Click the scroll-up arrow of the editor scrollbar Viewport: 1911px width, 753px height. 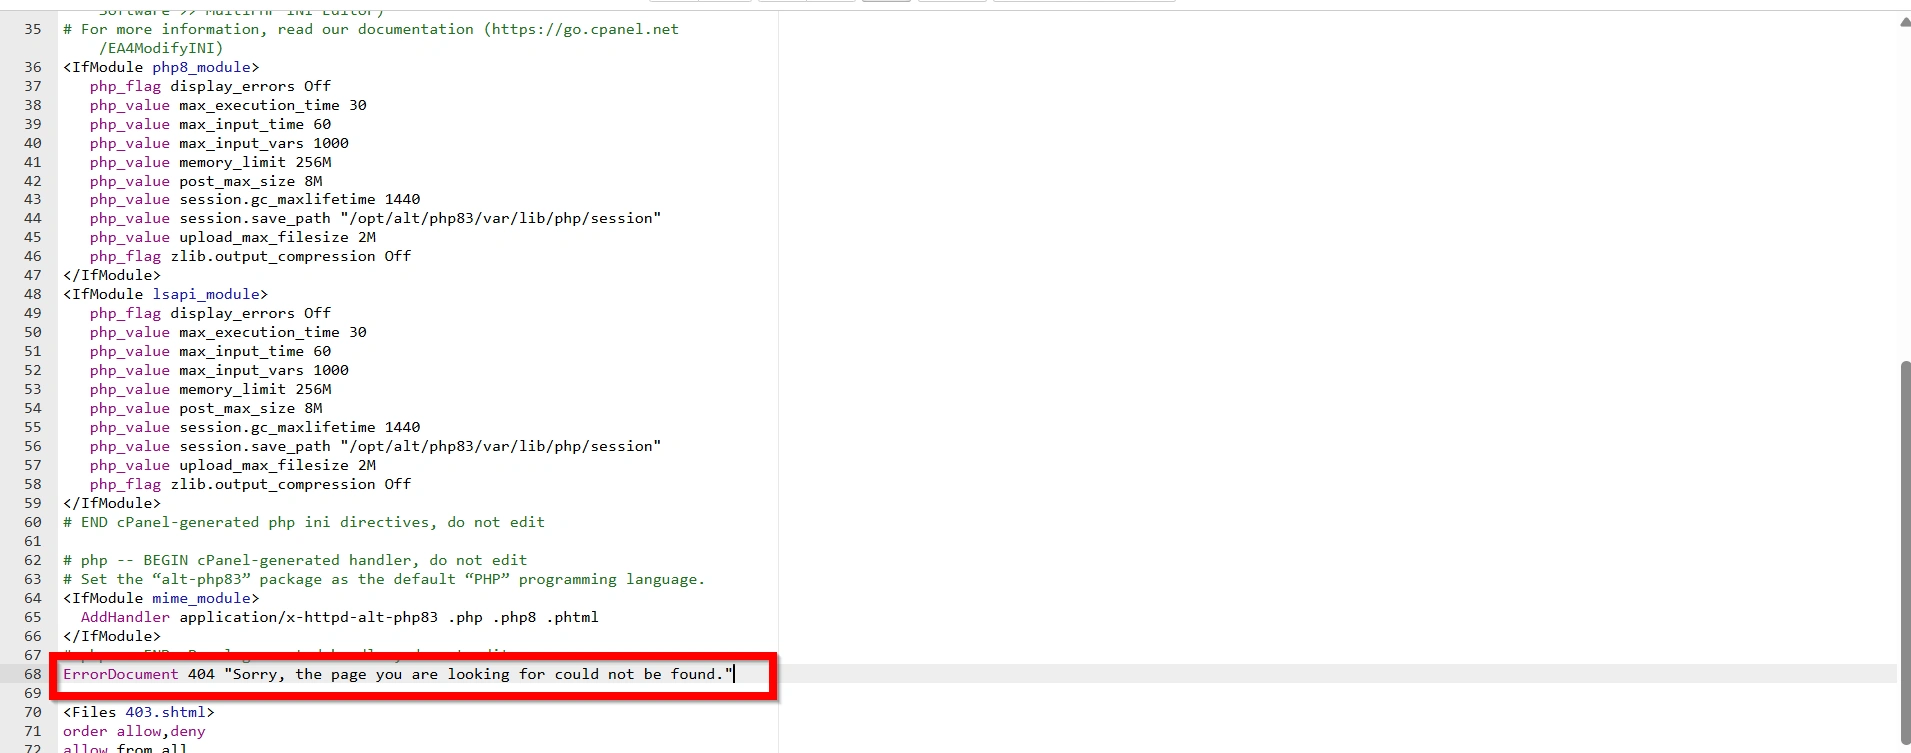pyautogui.click(x=1904, y=23)
